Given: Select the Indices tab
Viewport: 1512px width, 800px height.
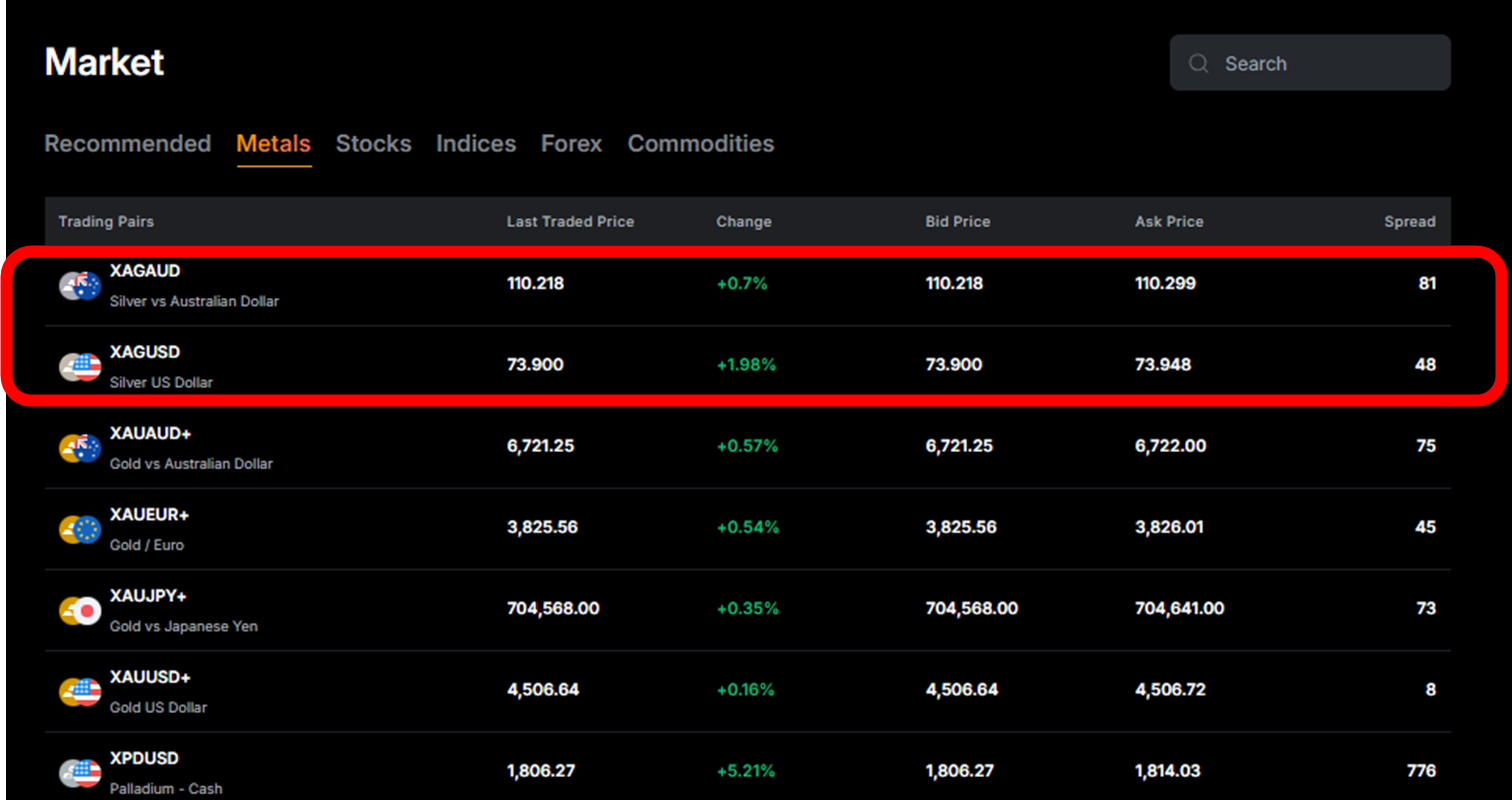Looking at the screenshot, I should [x=476, y=144].
